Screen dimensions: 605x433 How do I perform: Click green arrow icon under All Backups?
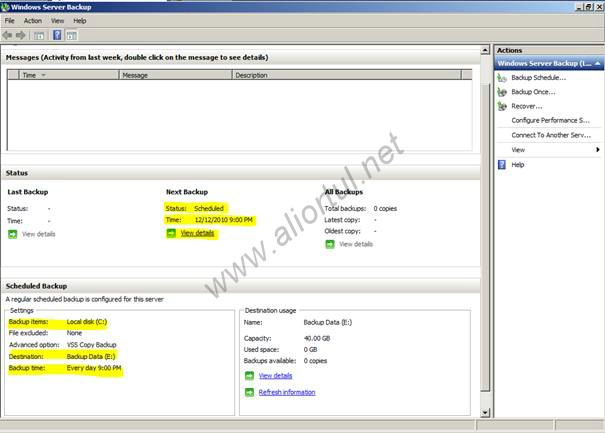click(x=330, y=244)
